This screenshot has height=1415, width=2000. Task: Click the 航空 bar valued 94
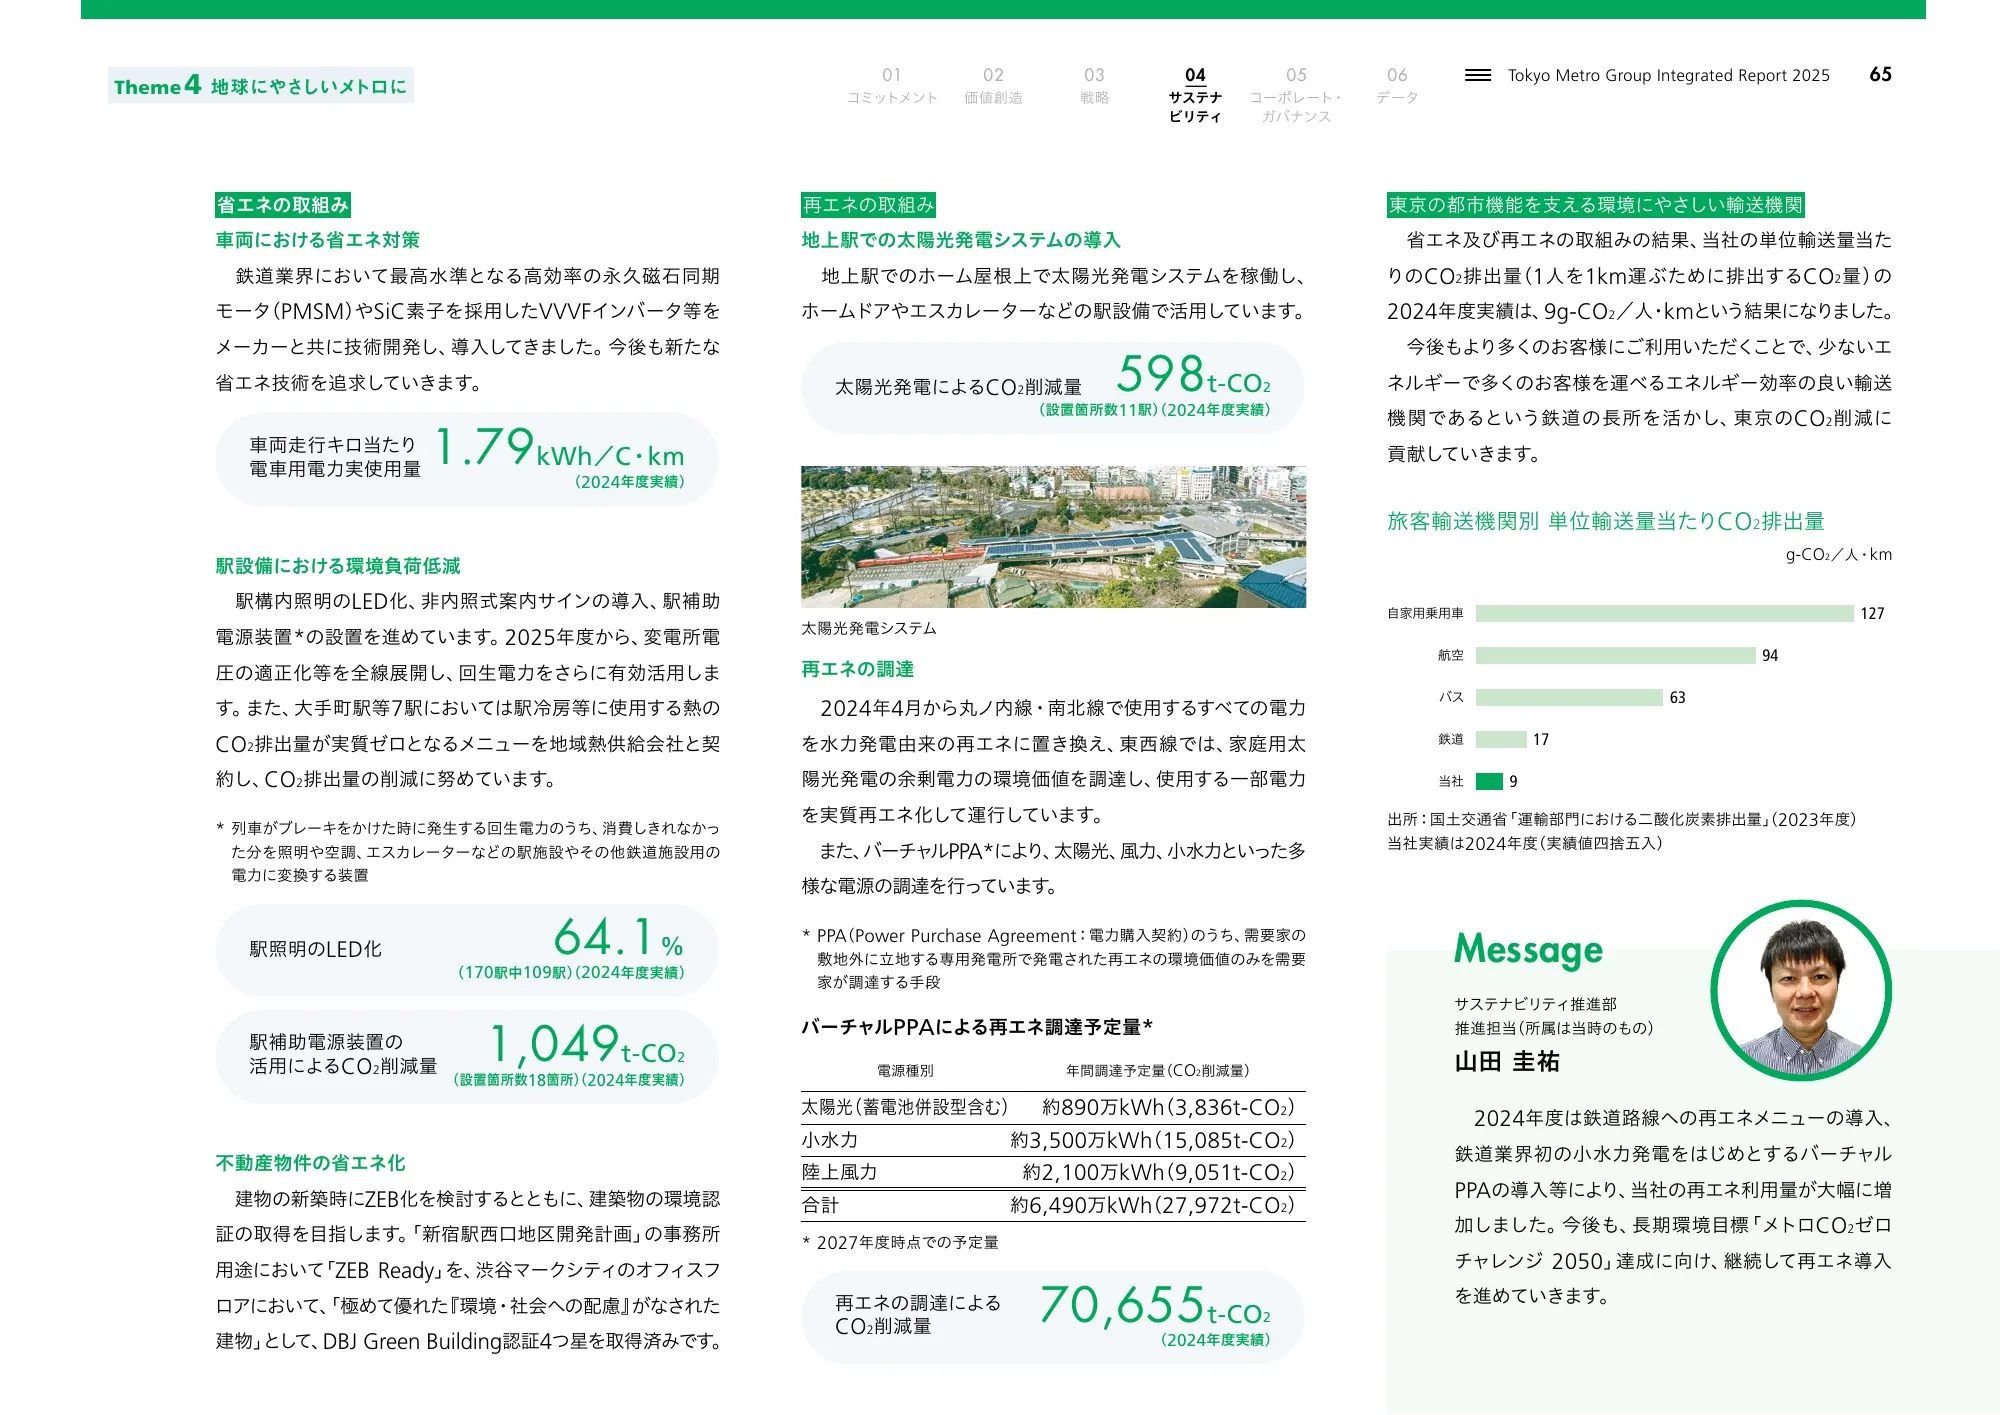pos(1615,656)
